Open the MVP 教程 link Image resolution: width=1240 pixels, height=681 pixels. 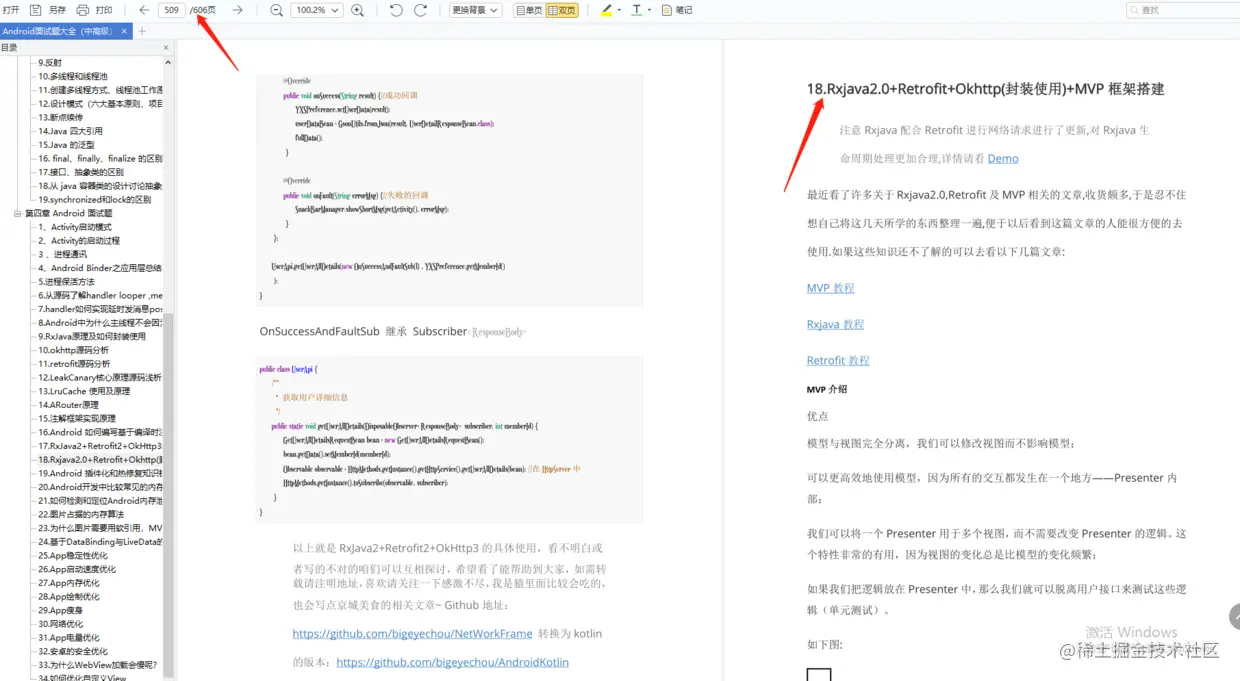pos(831,288)
